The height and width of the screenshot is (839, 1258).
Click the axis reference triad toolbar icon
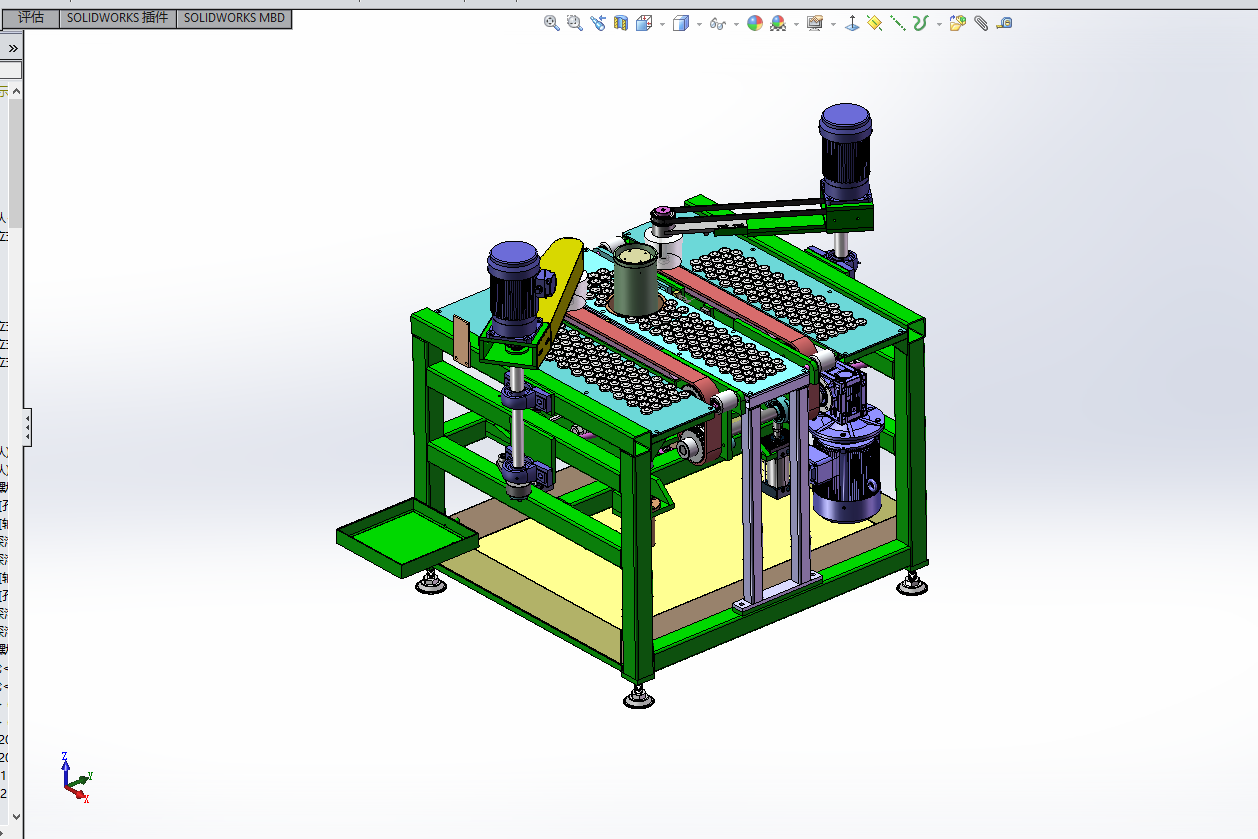tap(852, 23)
